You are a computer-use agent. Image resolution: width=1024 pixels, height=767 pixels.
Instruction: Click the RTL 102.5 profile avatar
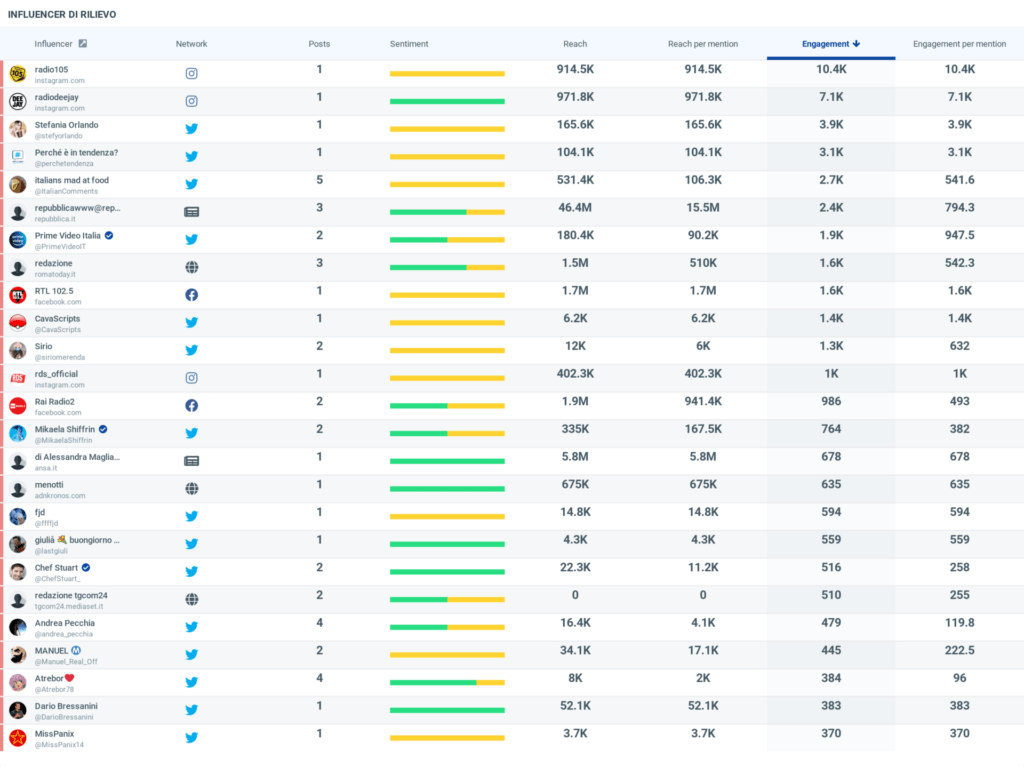coord(18,295)
